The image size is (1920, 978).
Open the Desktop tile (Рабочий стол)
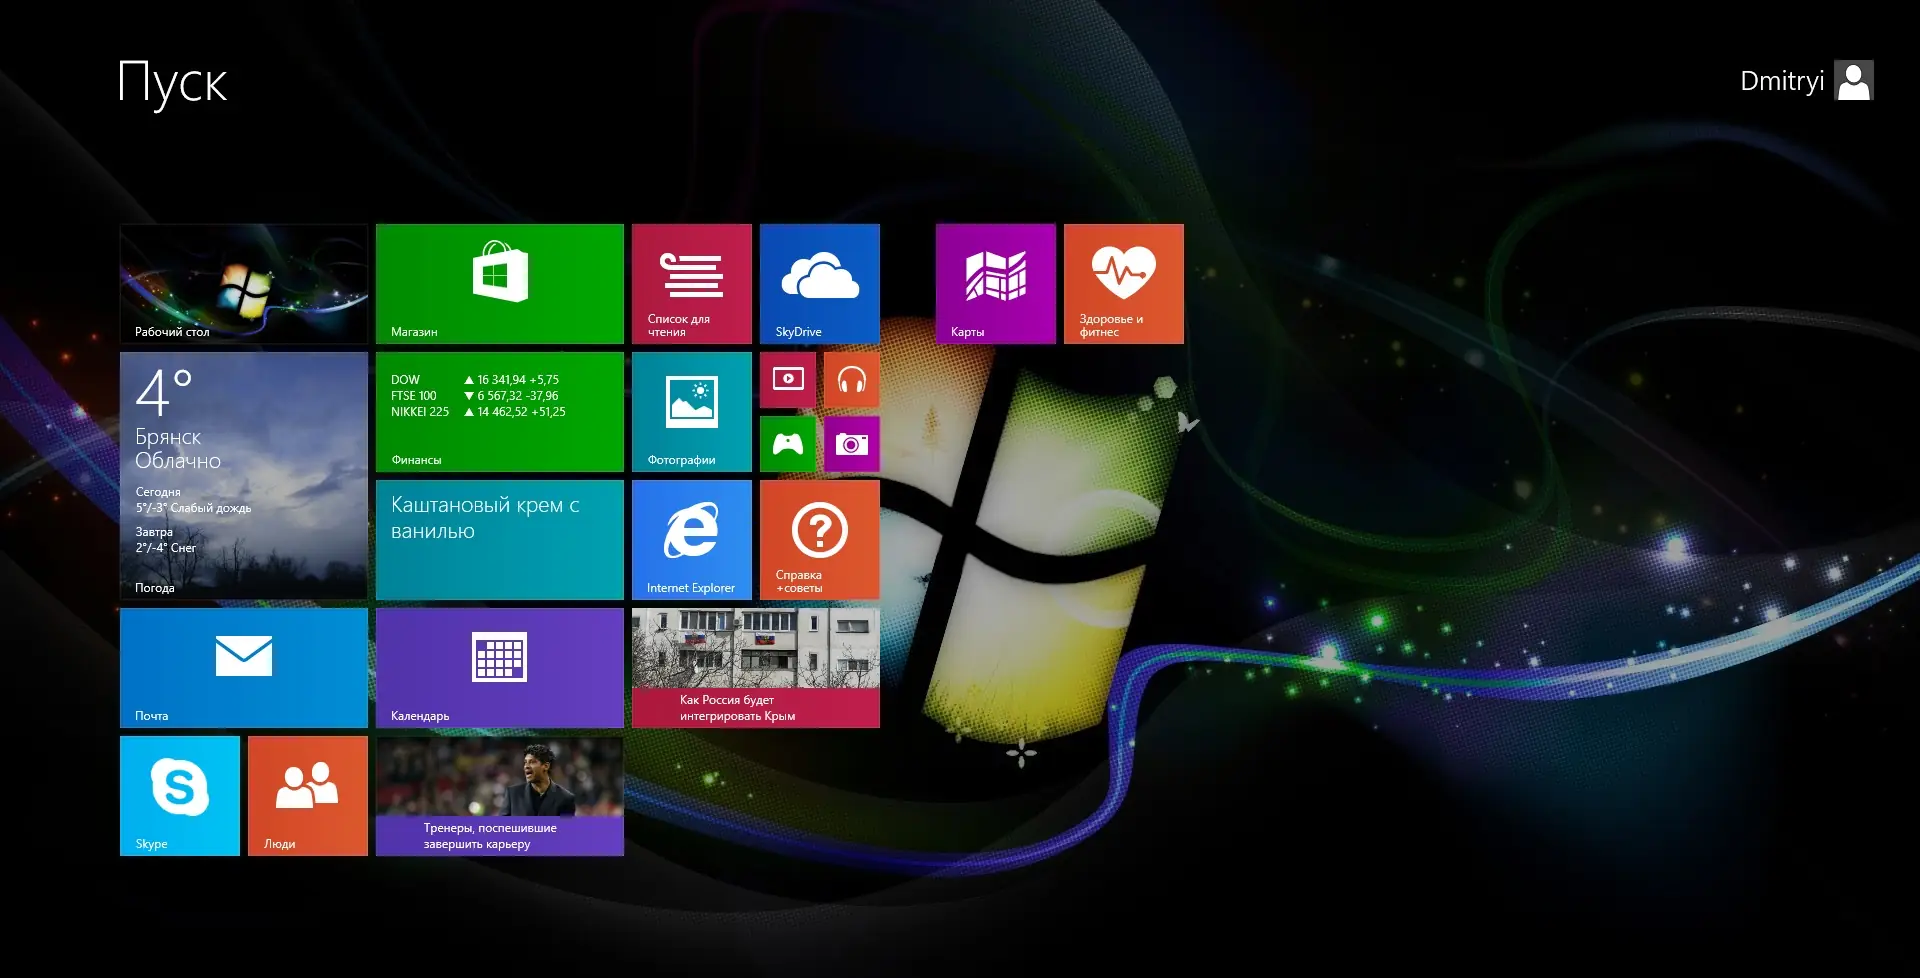(244, 284)
